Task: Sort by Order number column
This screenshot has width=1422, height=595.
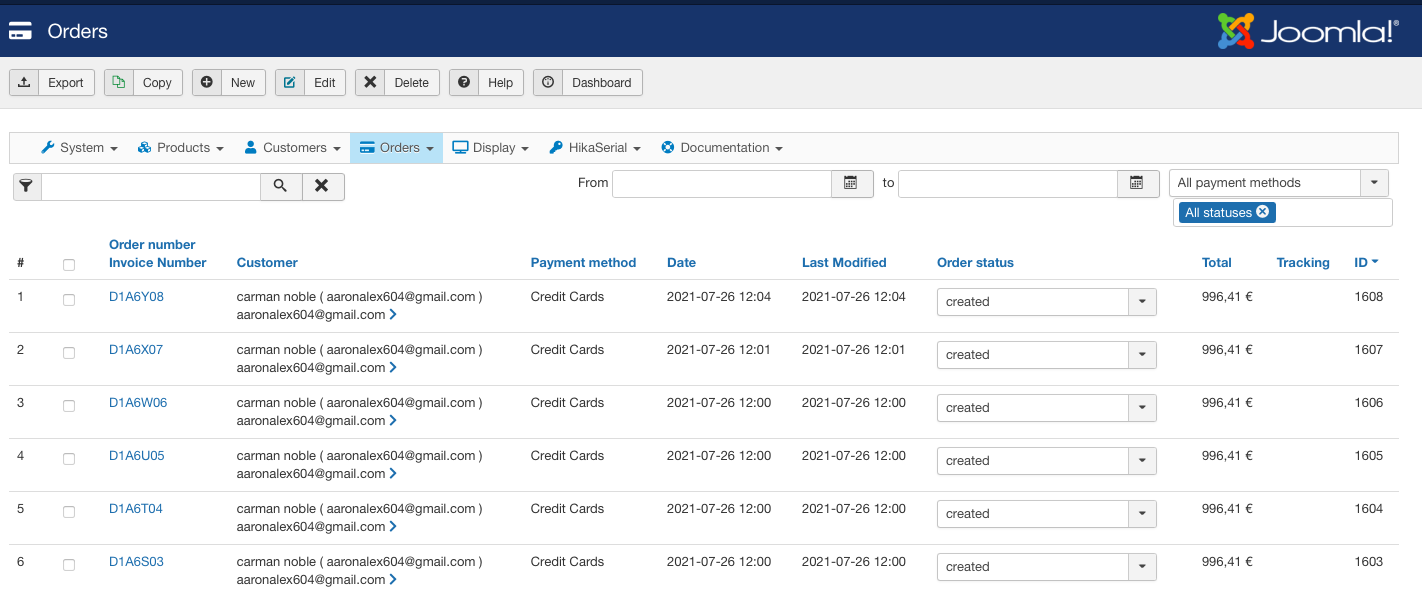Action: [152, 244]
